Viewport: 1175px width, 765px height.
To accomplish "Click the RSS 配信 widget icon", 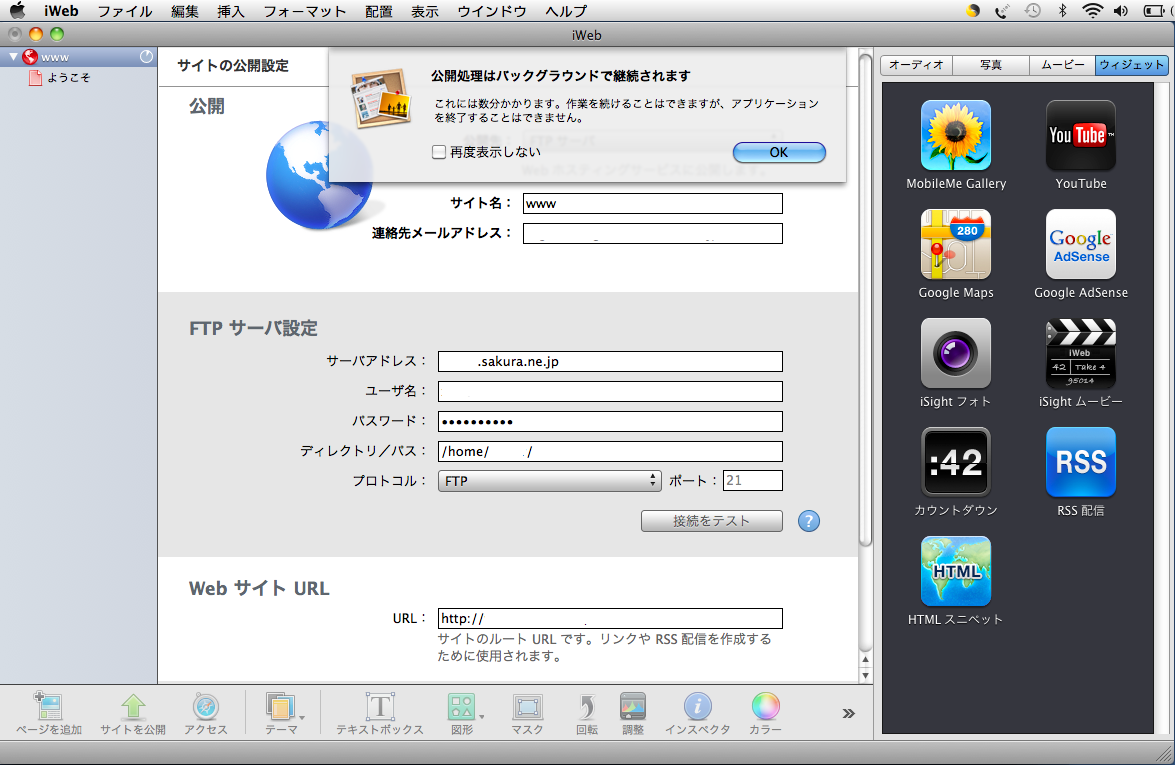I will pos(1080,462).
